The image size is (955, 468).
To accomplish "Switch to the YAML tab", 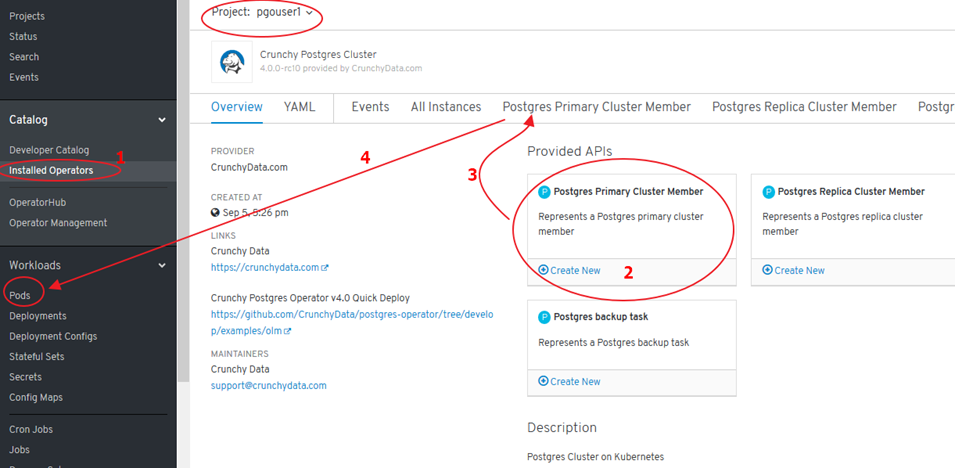I will click(300, 107).
